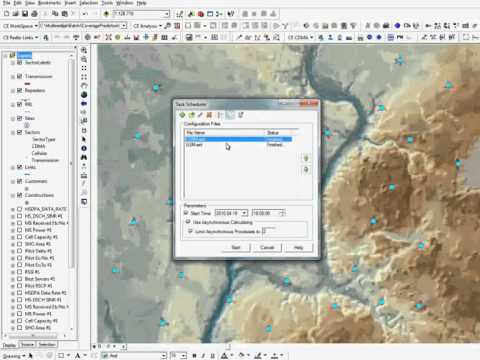Select the second row in the Configuration Files list

[x=238, y=145]
